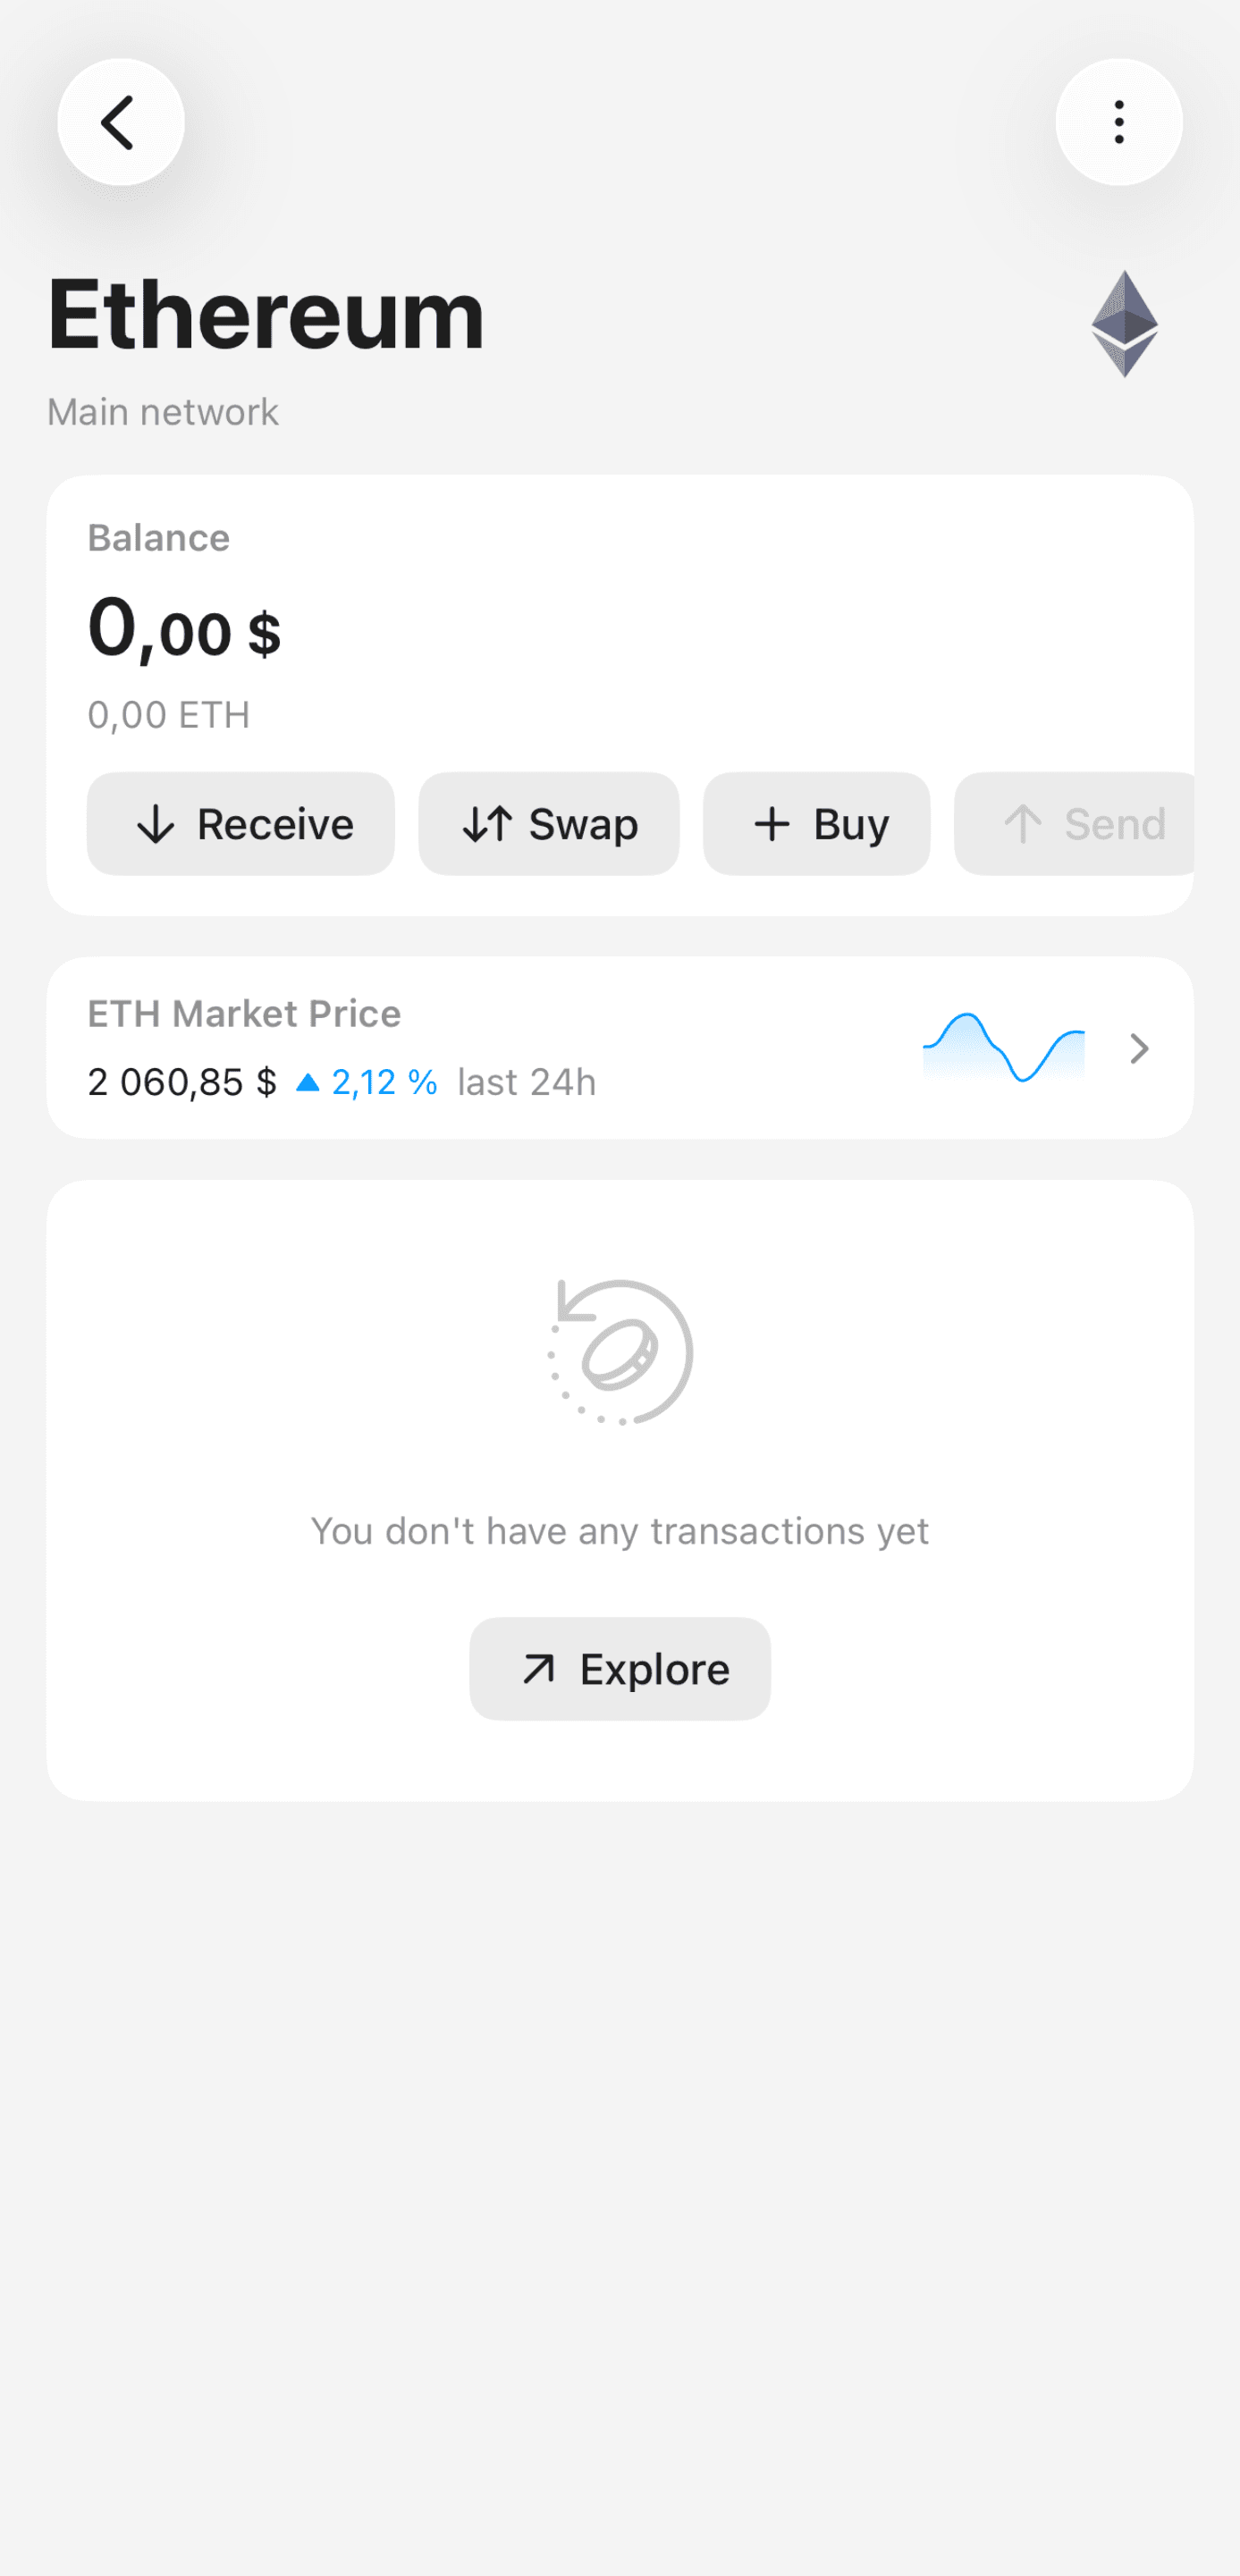The width and height of the screenshot is (1240, 2576).
Task: Open the Swap action
Action: click(549, 824)
